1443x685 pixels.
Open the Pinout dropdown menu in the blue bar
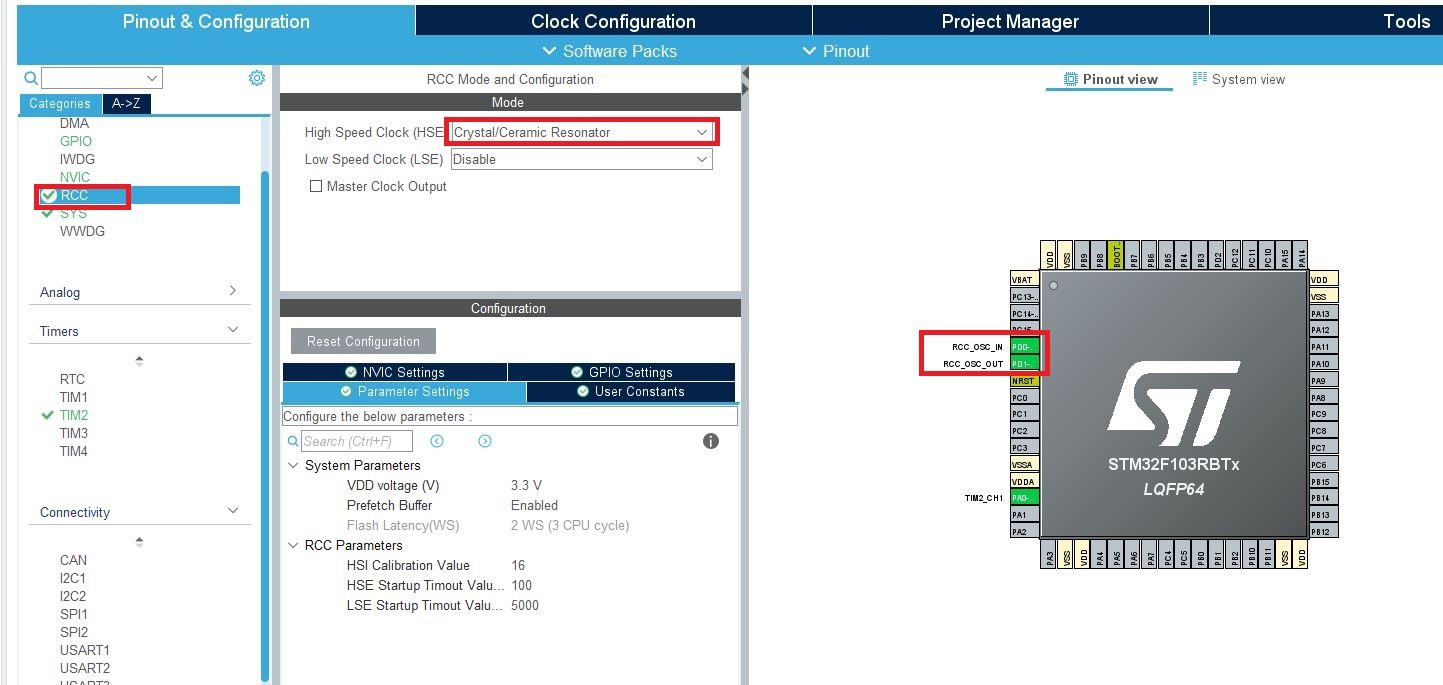click(836, 51)
